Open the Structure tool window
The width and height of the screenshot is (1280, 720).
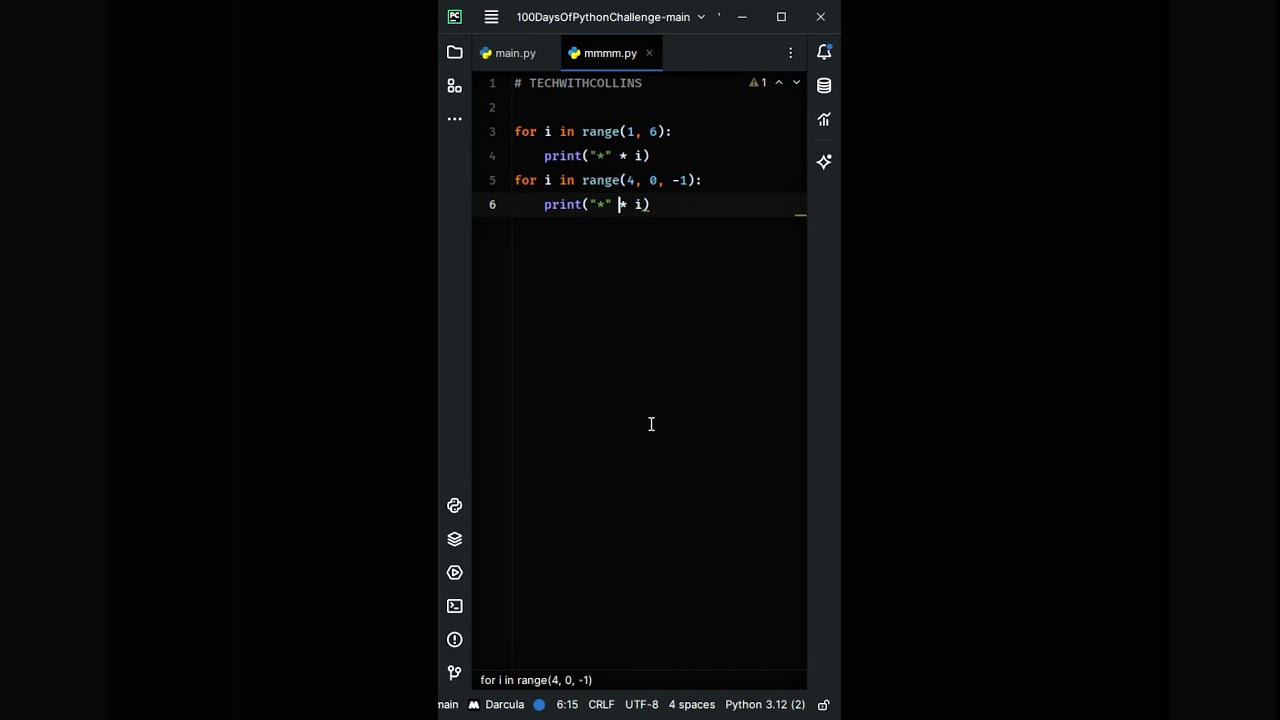coord(455,86)
